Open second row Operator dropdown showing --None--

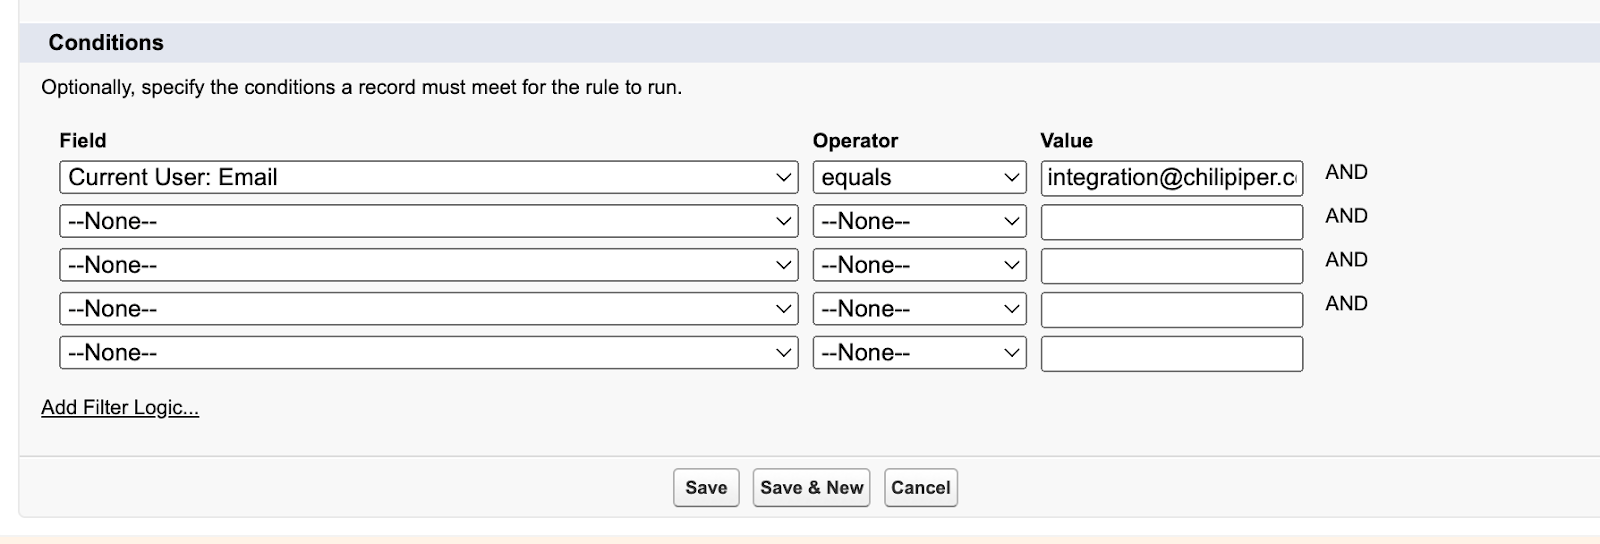pos(919,221)
